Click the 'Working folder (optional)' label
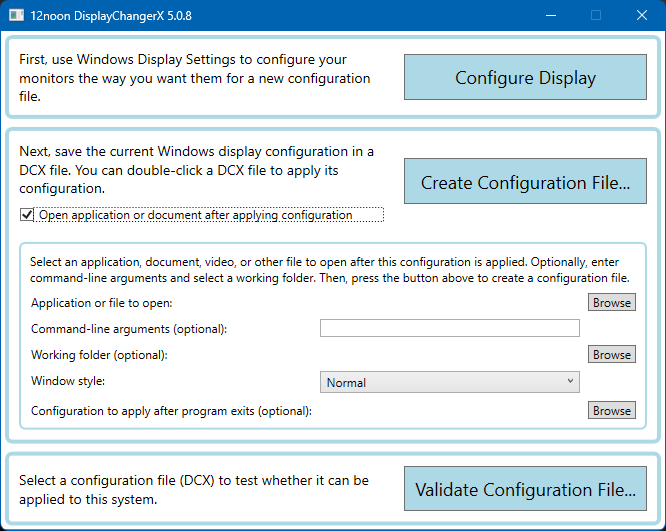 pyautogui.click(x=99, y=355)
